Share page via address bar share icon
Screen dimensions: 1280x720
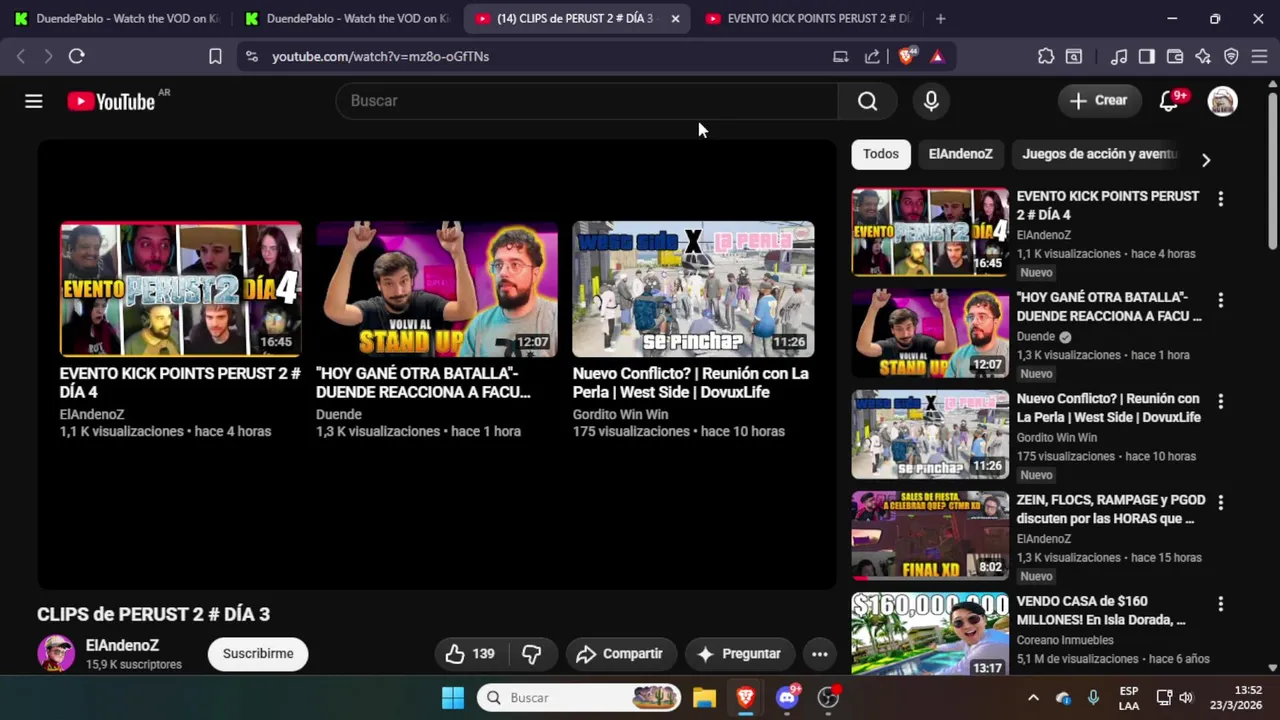pos(872,57)
